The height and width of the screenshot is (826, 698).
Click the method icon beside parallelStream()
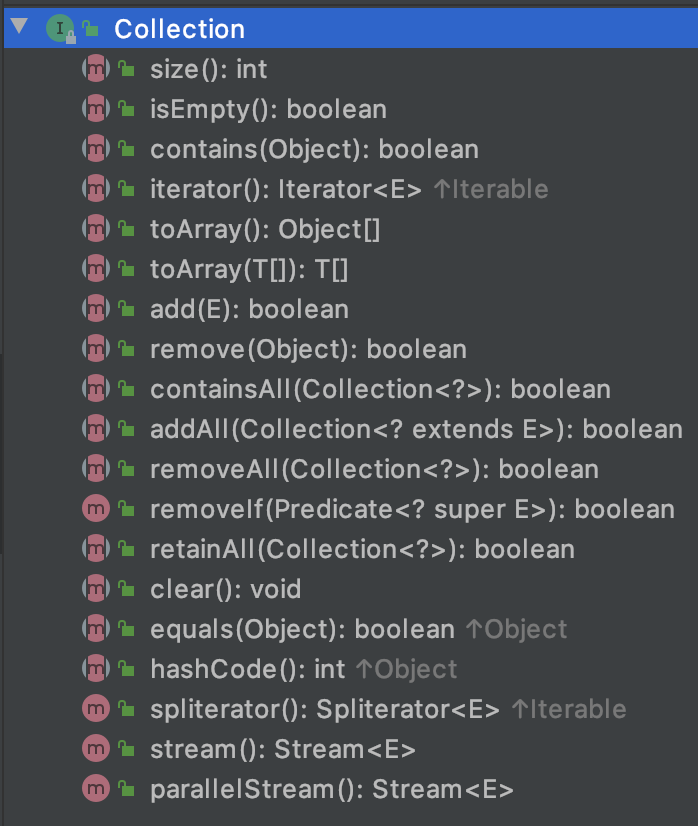coord(94,789)
